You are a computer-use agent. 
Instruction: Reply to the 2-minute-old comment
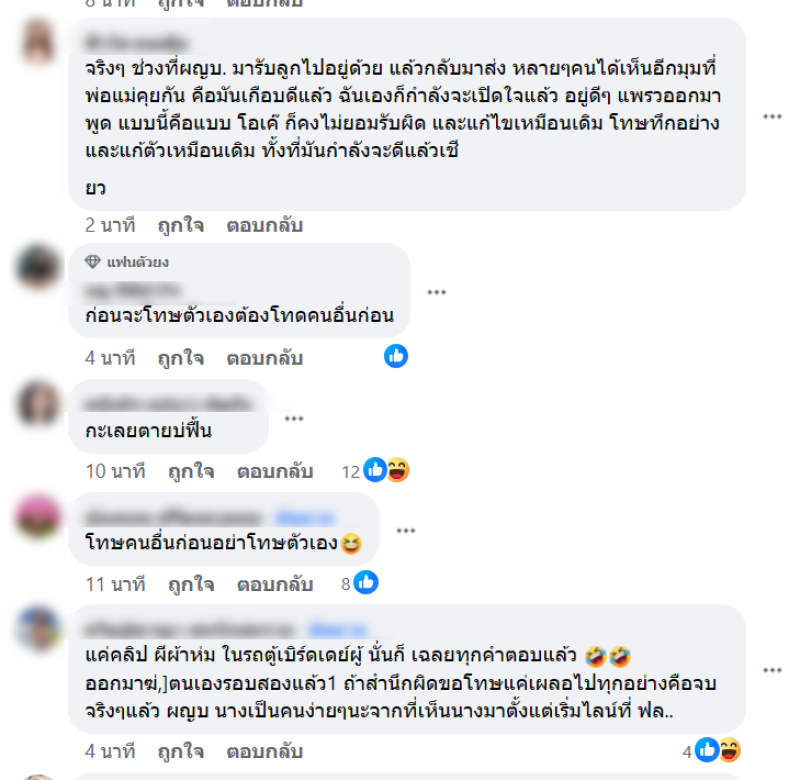point(265,225)
